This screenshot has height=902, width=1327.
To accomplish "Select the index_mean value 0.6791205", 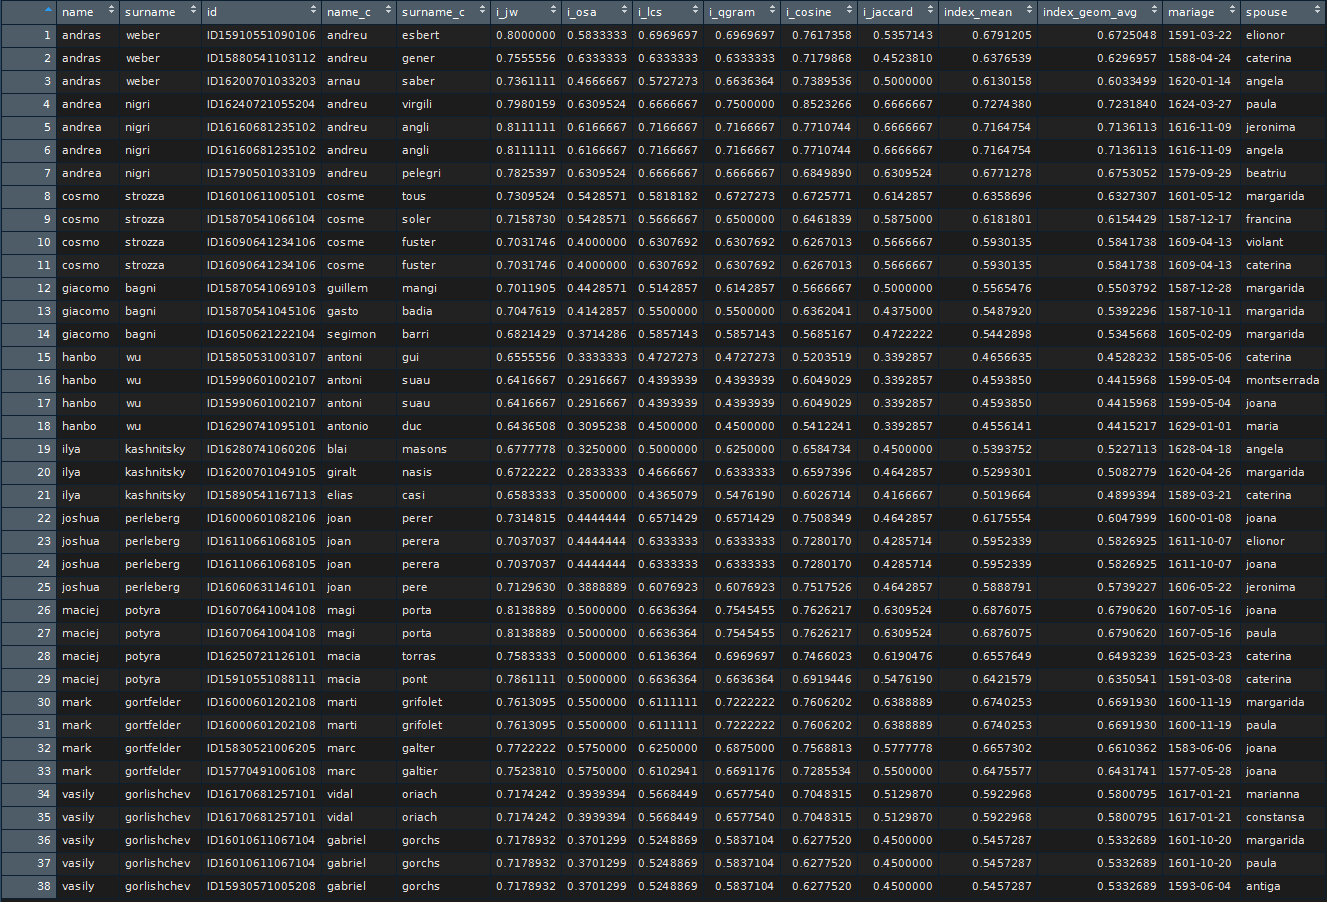I will click(x=1001, y=35).
